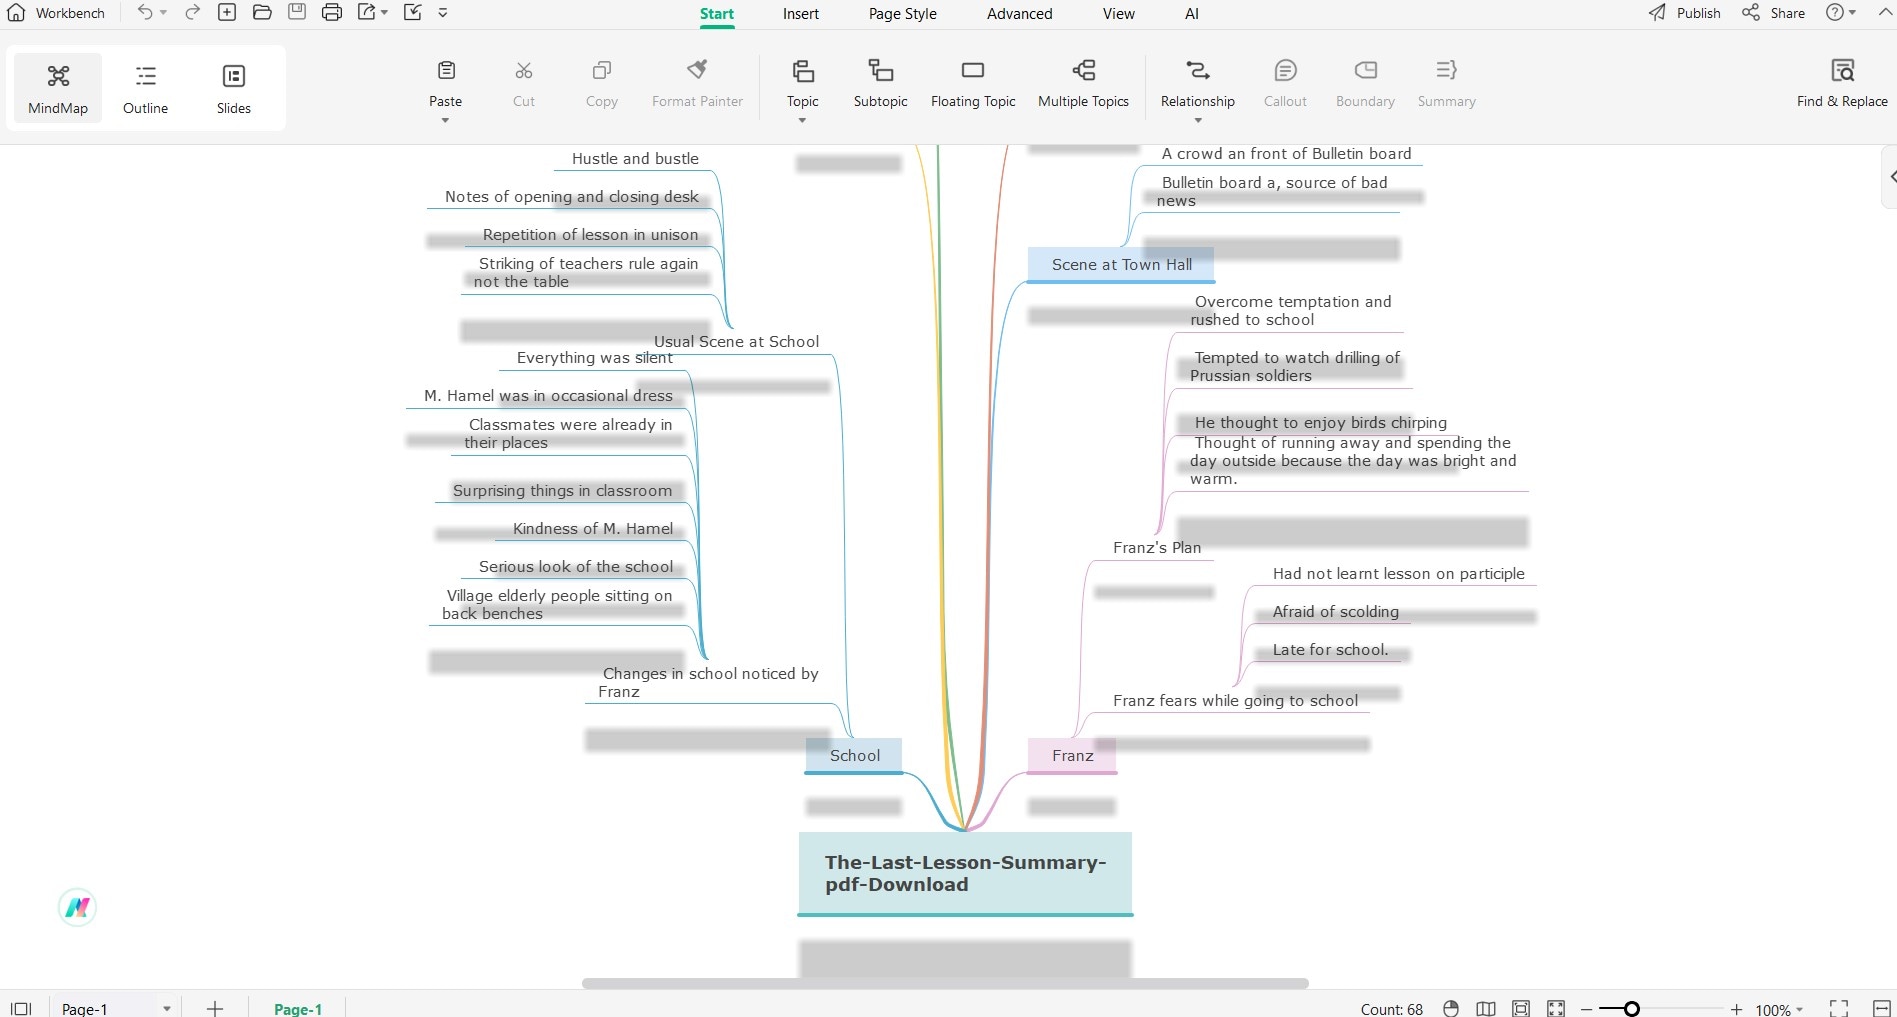Save the document using the floppy icon

point(297,13)
